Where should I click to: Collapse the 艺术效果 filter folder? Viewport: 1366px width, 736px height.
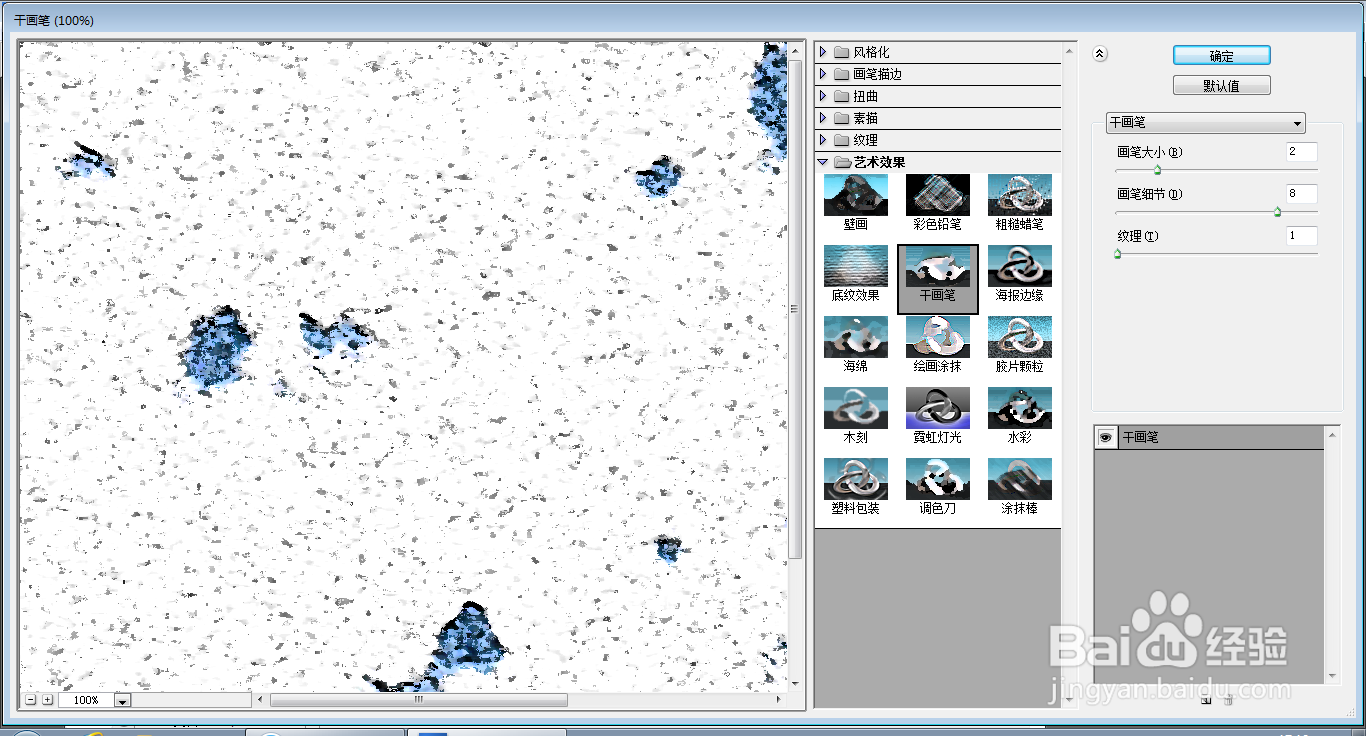(823, 162)
